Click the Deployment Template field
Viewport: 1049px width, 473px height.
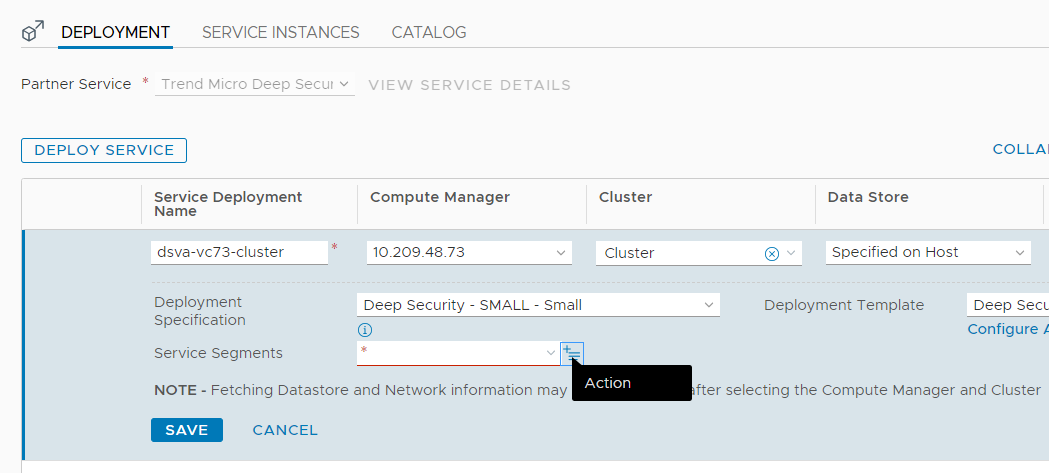[x=1007, y=305]
